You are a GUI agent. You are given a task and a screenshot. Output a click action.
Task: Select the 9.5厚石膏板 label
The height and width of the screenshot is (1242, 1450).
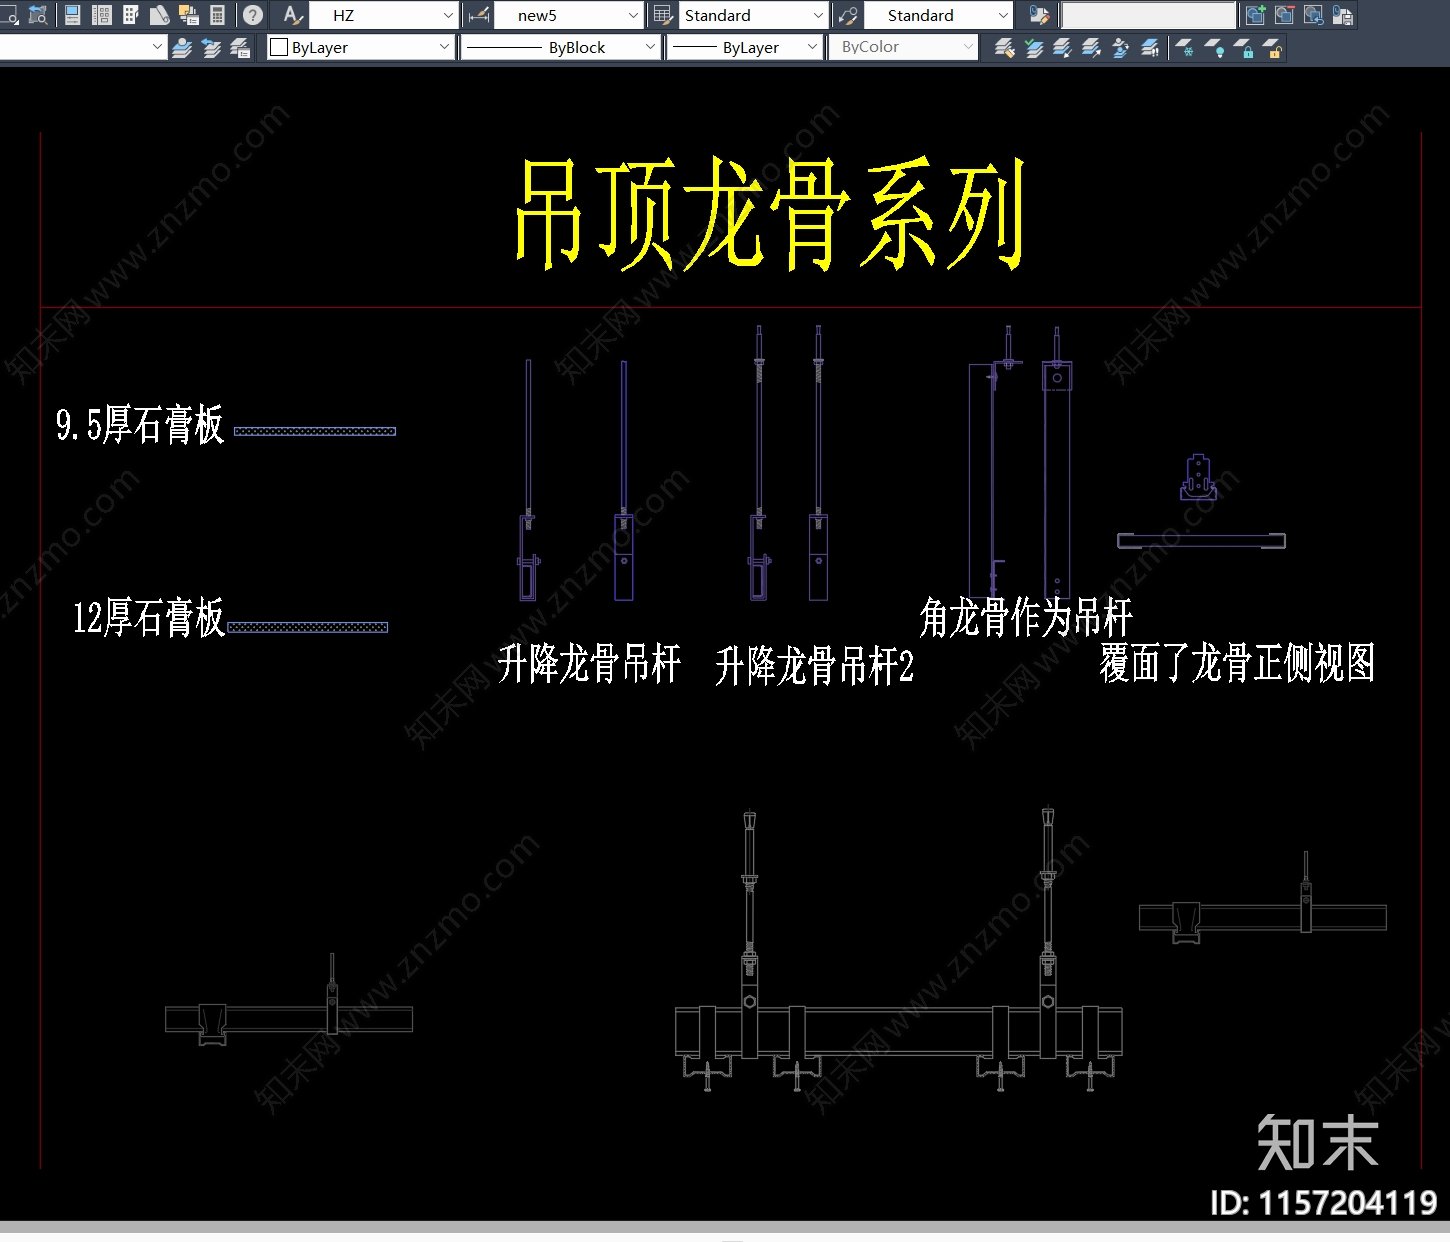click(x=140, y=424)
